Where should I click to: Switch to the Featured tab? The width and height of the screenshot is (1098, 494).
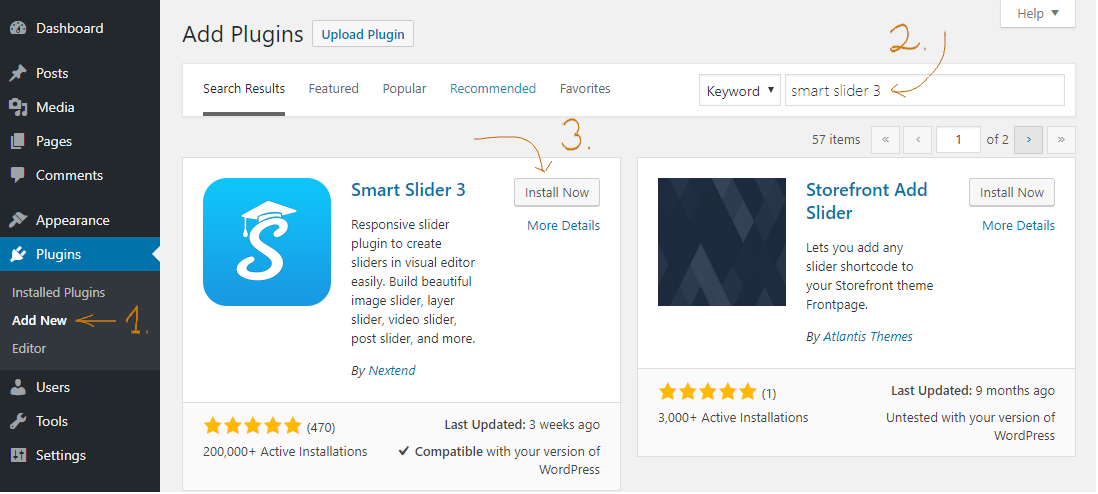(x=333, y=89)
